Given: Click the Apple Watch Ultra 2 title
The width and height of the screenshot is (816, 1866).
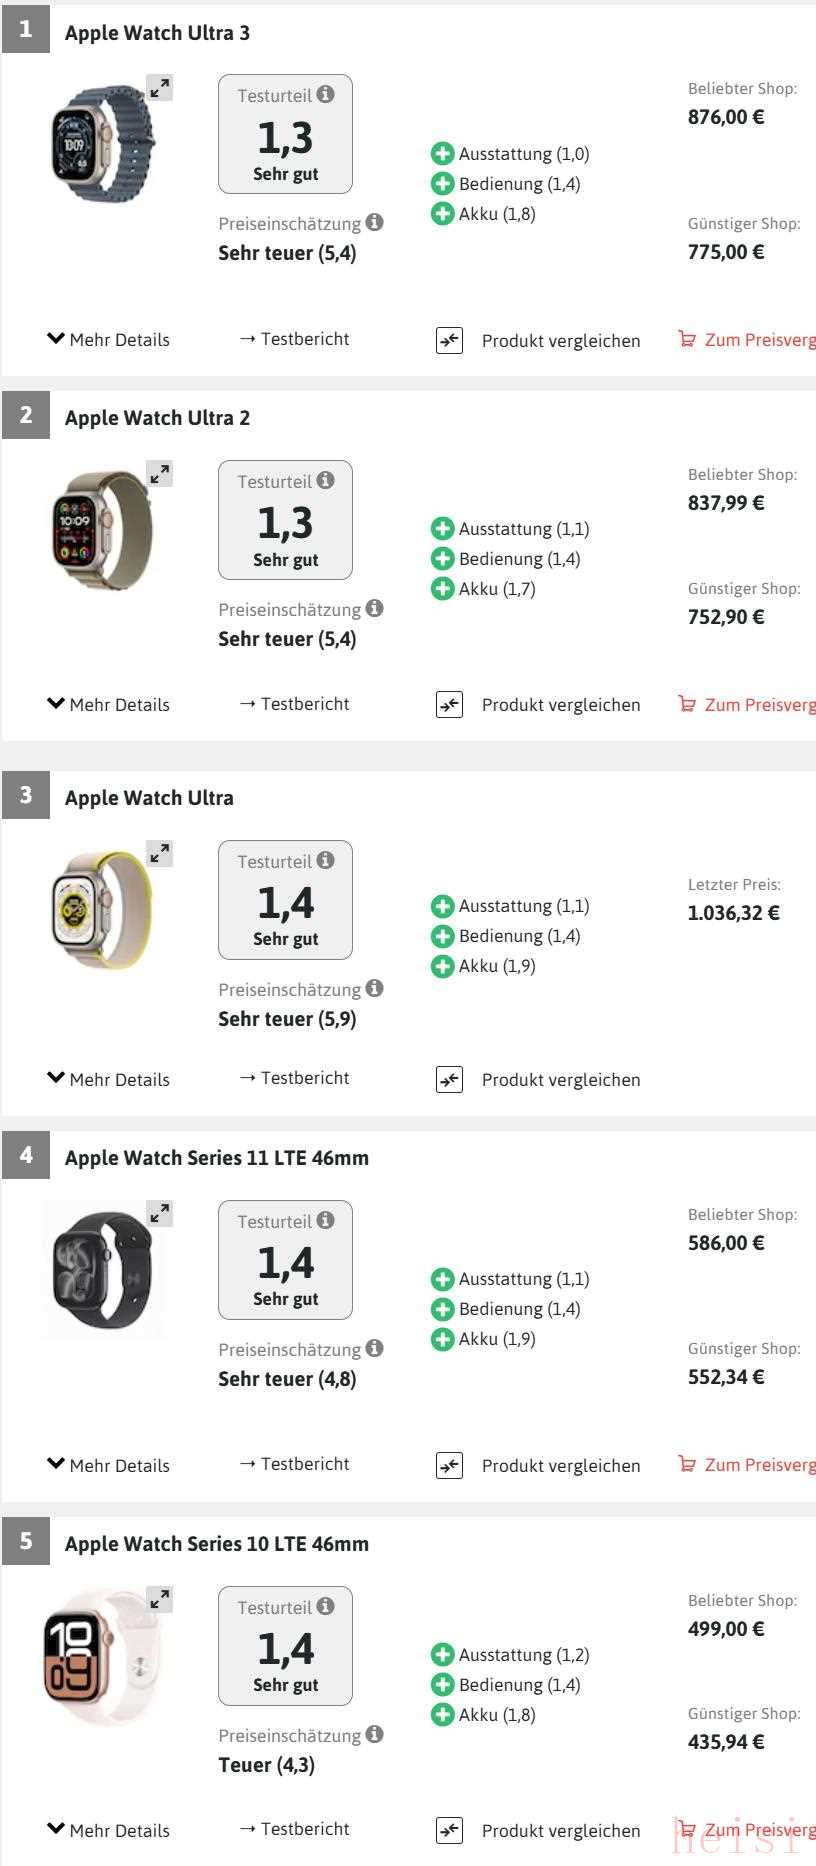Looking at the screenshot, I should [158, 418].
